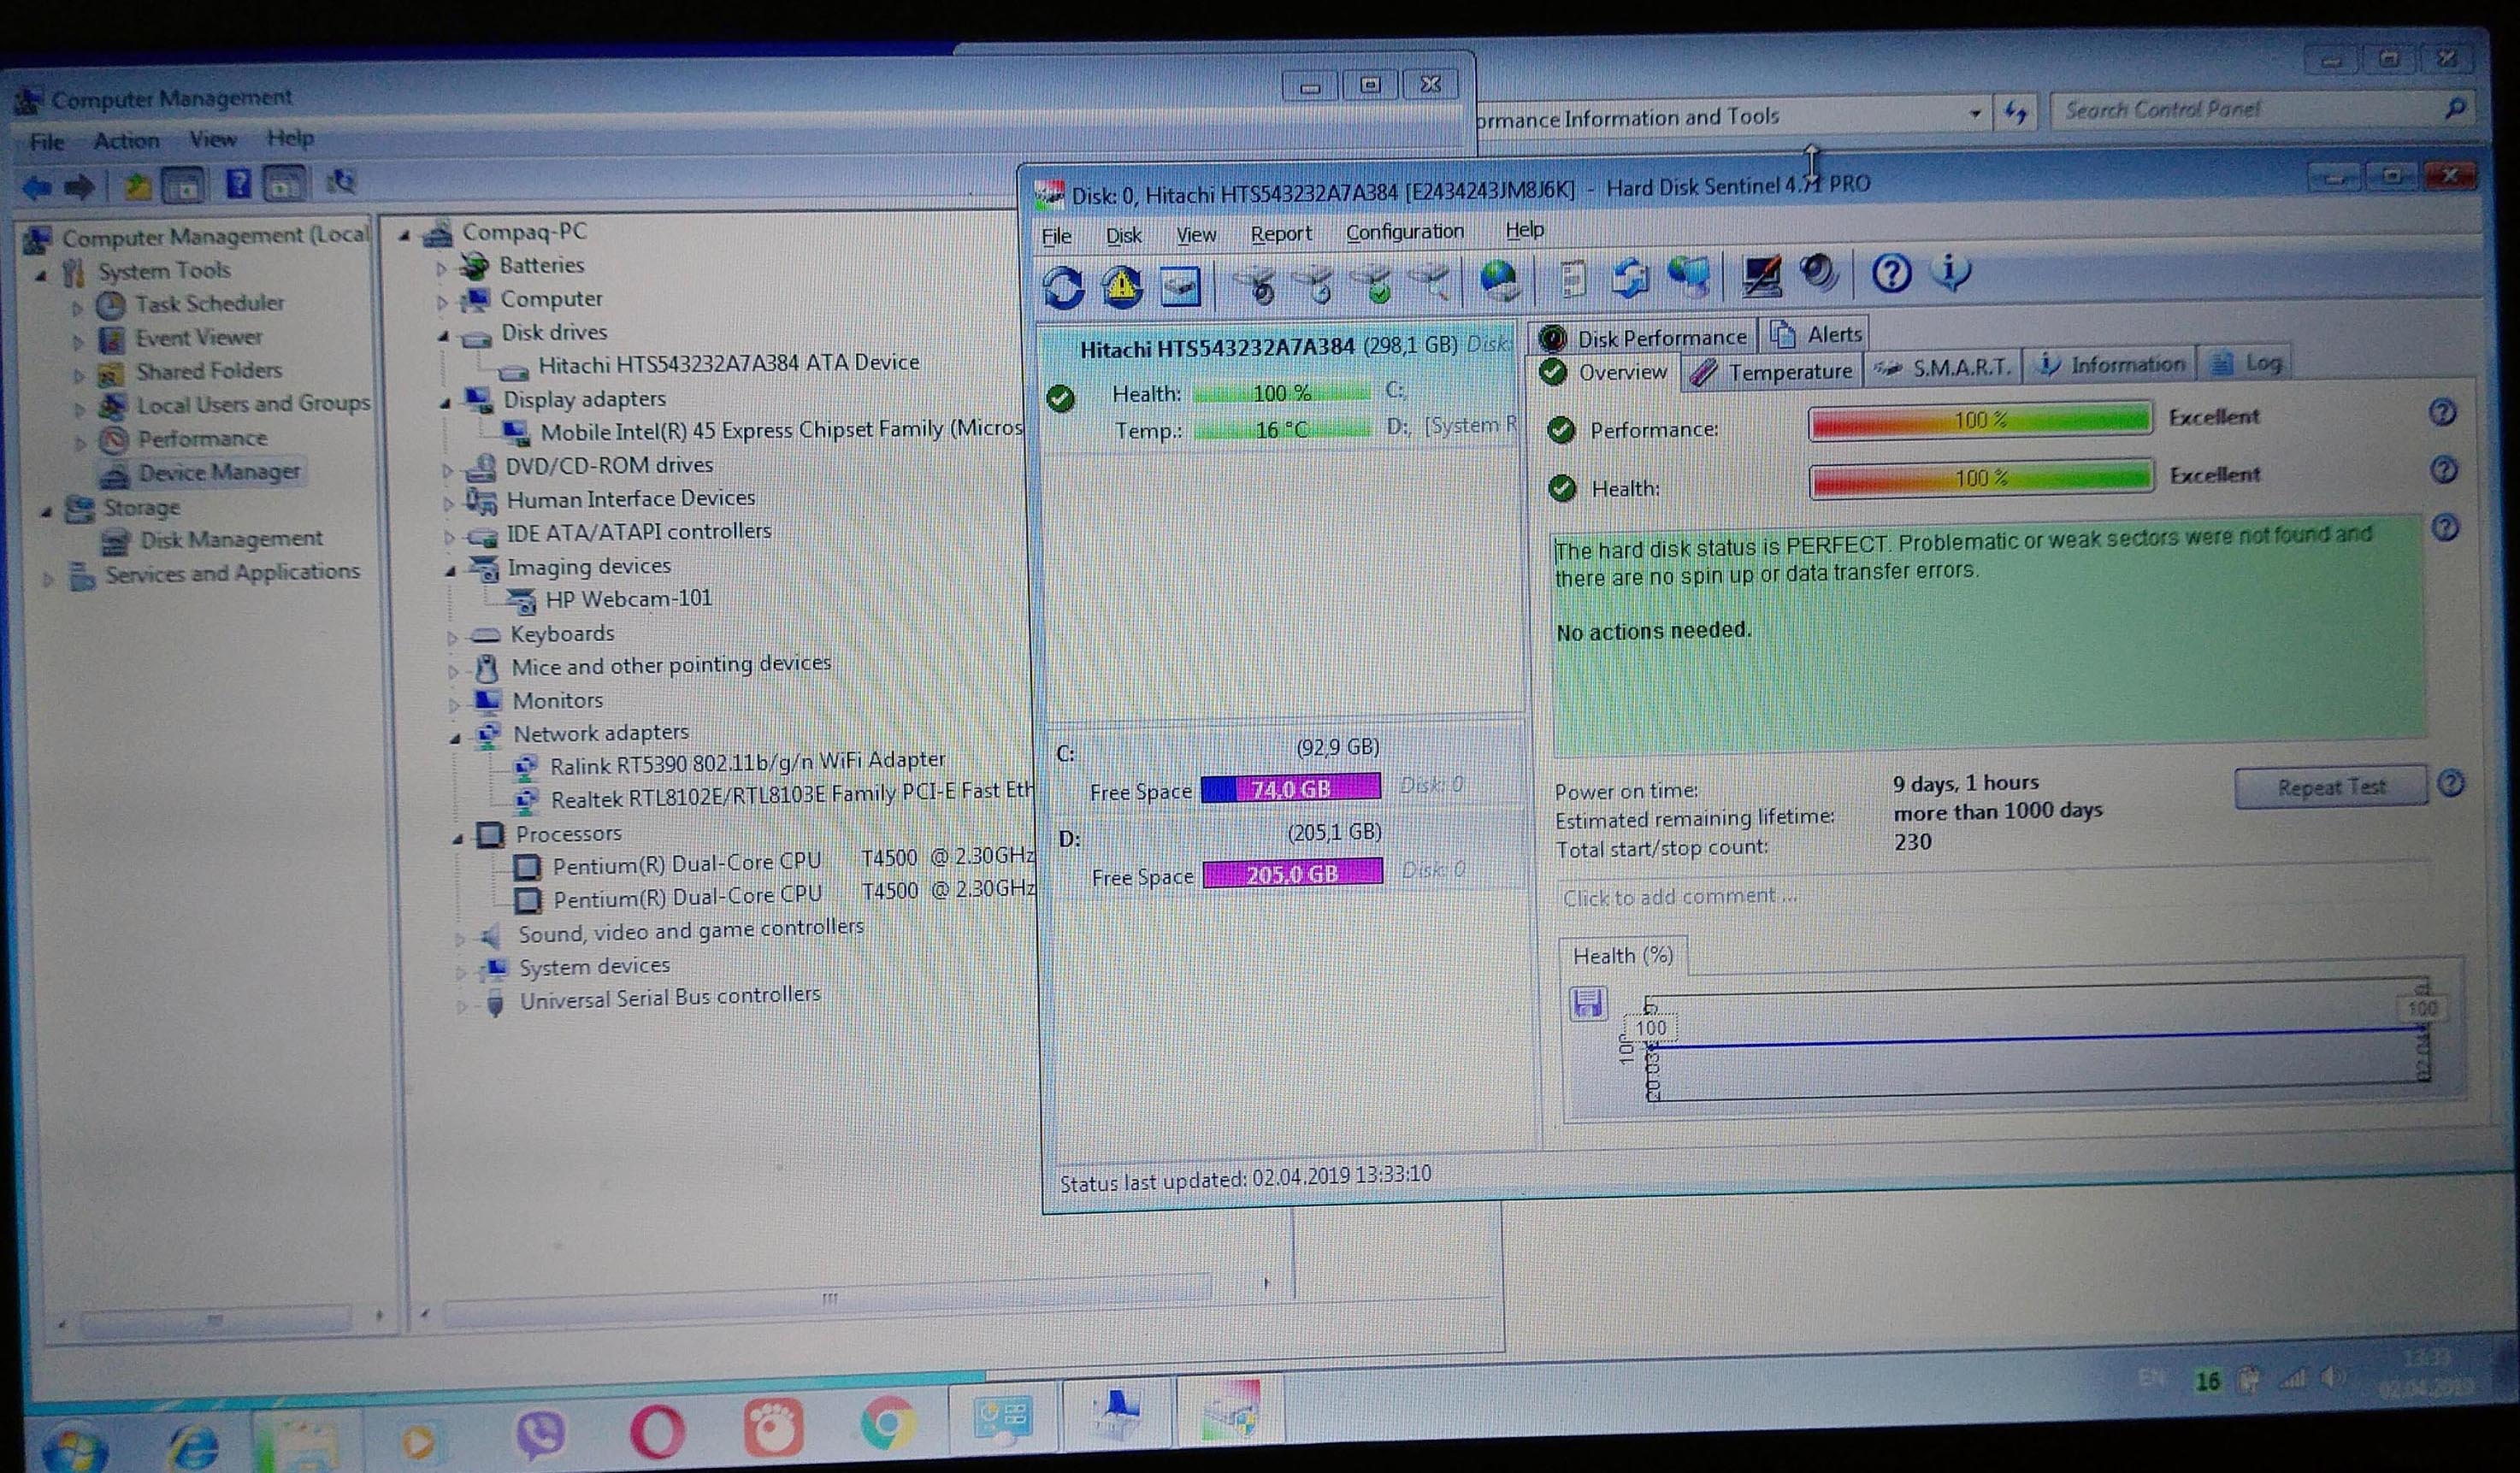The image size is (2520, 1473).
Task: Switch to the S.M.A.R.T. tab
Action: (x=1945, y=368)
